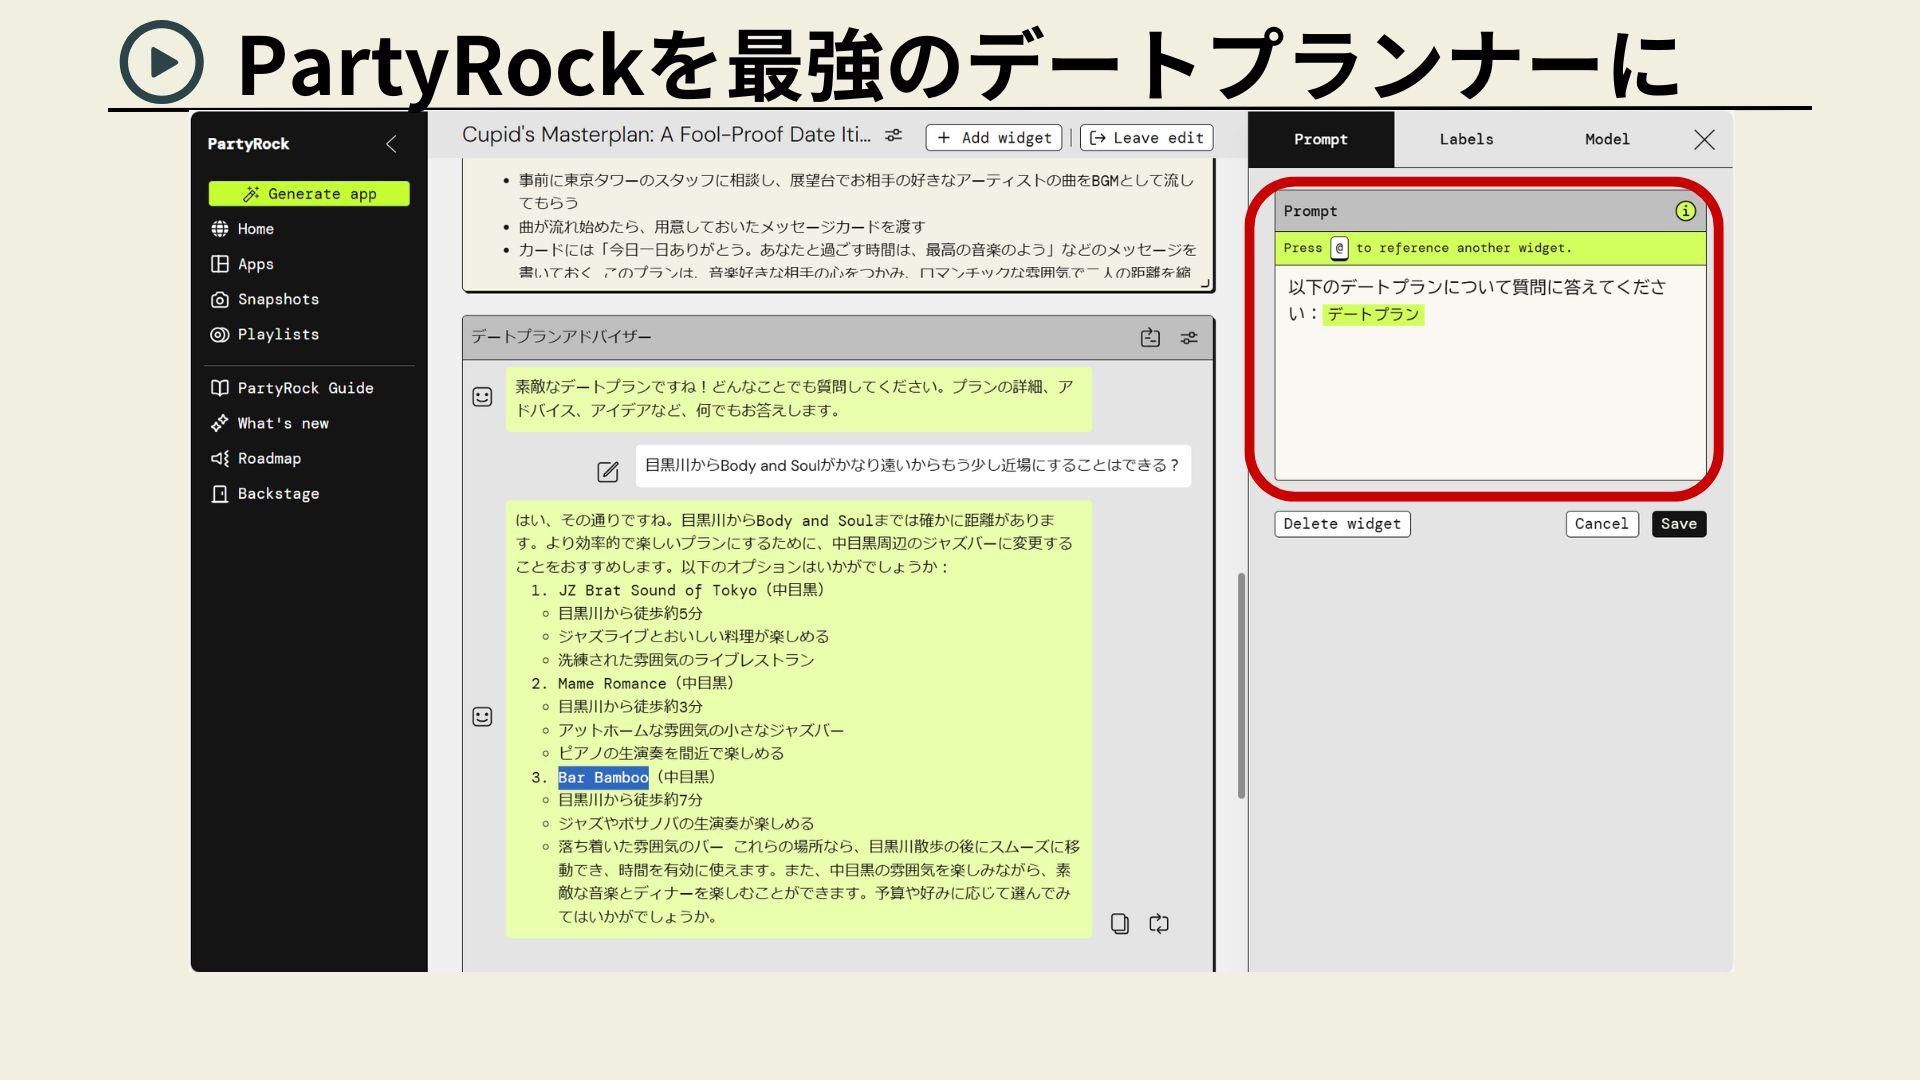Copy the assistant response with the copy icon
The height and width of the screenshot is (1080, 1920).
point(1120,924)
